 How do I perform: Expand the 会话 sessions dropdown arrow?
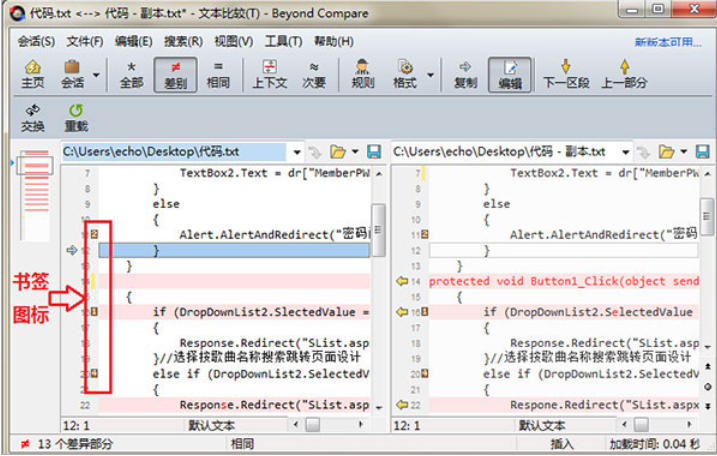pos(97,74)
